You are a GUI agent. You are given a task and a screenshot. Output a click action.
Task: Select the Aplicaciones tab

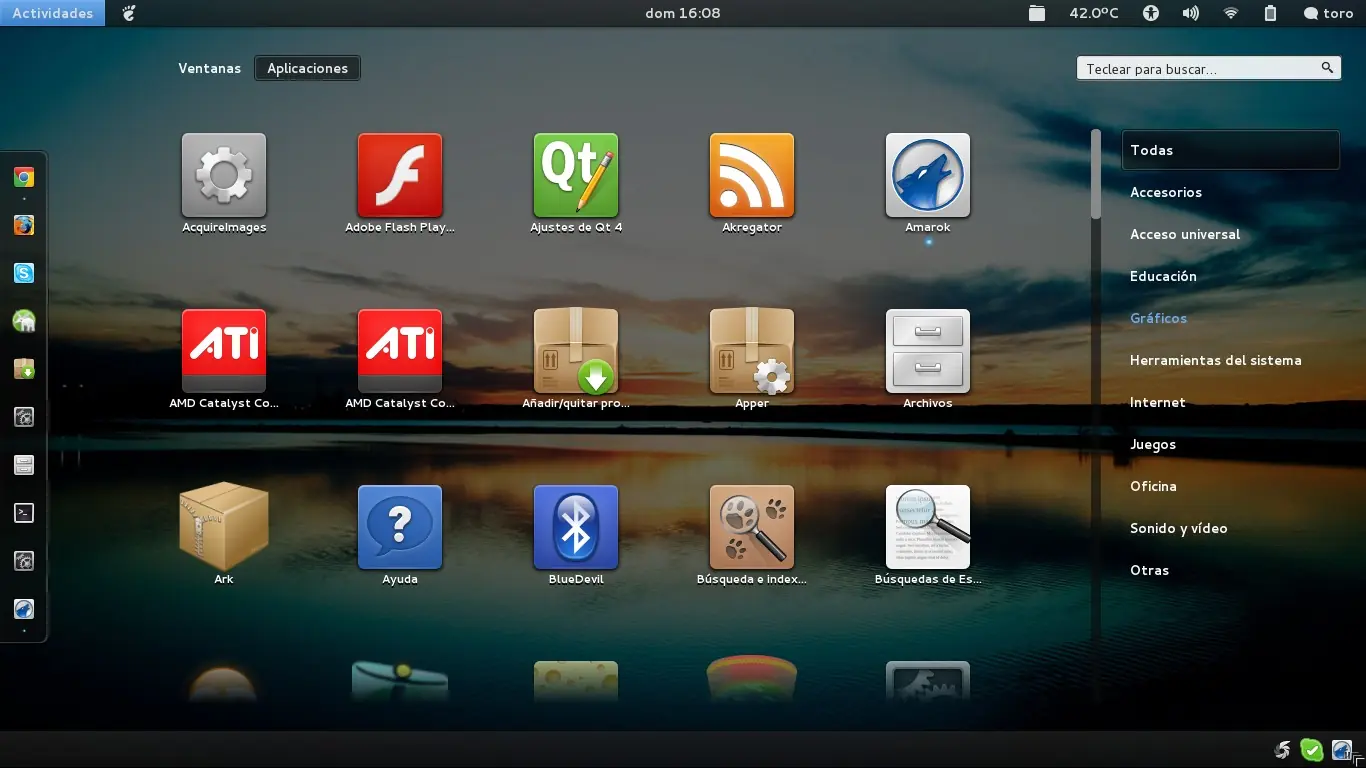[x=308, y=68]
